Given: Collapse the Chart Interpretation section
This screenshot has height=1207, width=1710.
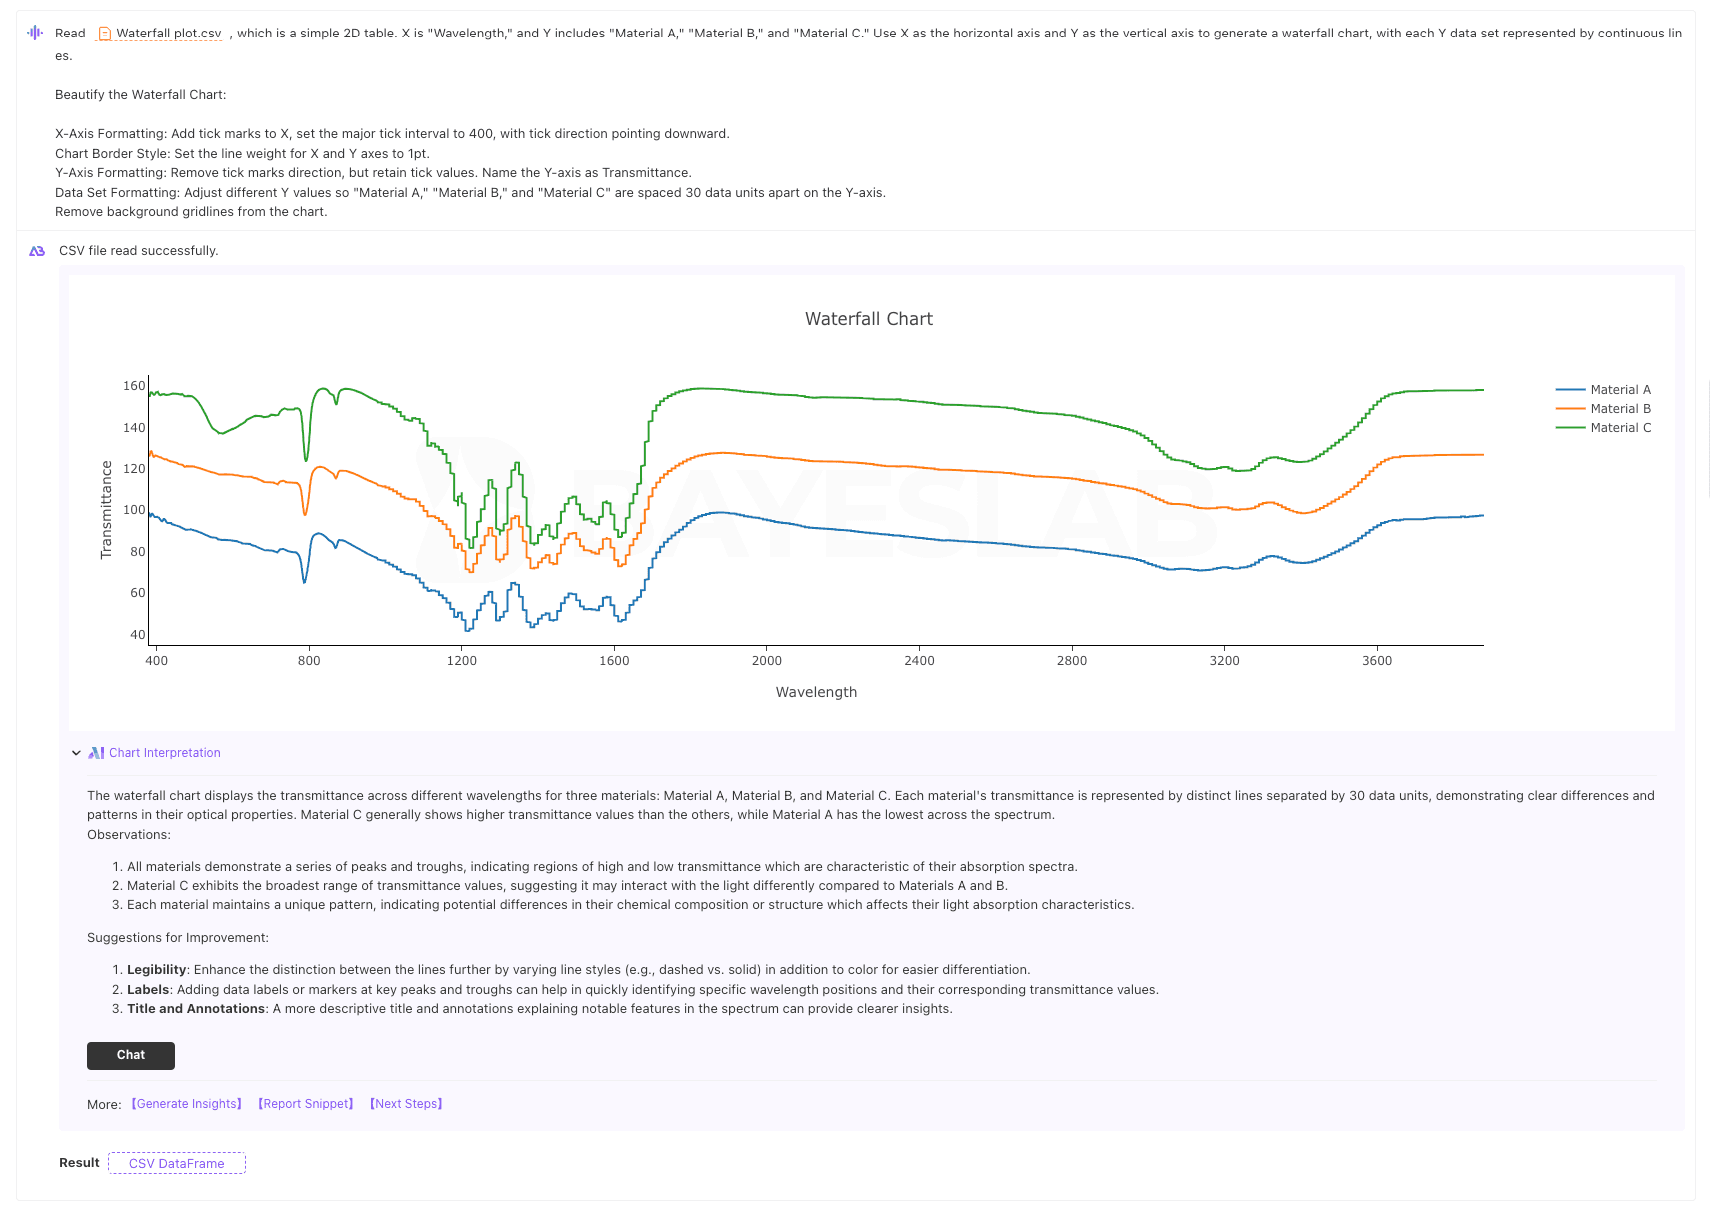Looking at the screenshot, I should (x=76, y=753).
